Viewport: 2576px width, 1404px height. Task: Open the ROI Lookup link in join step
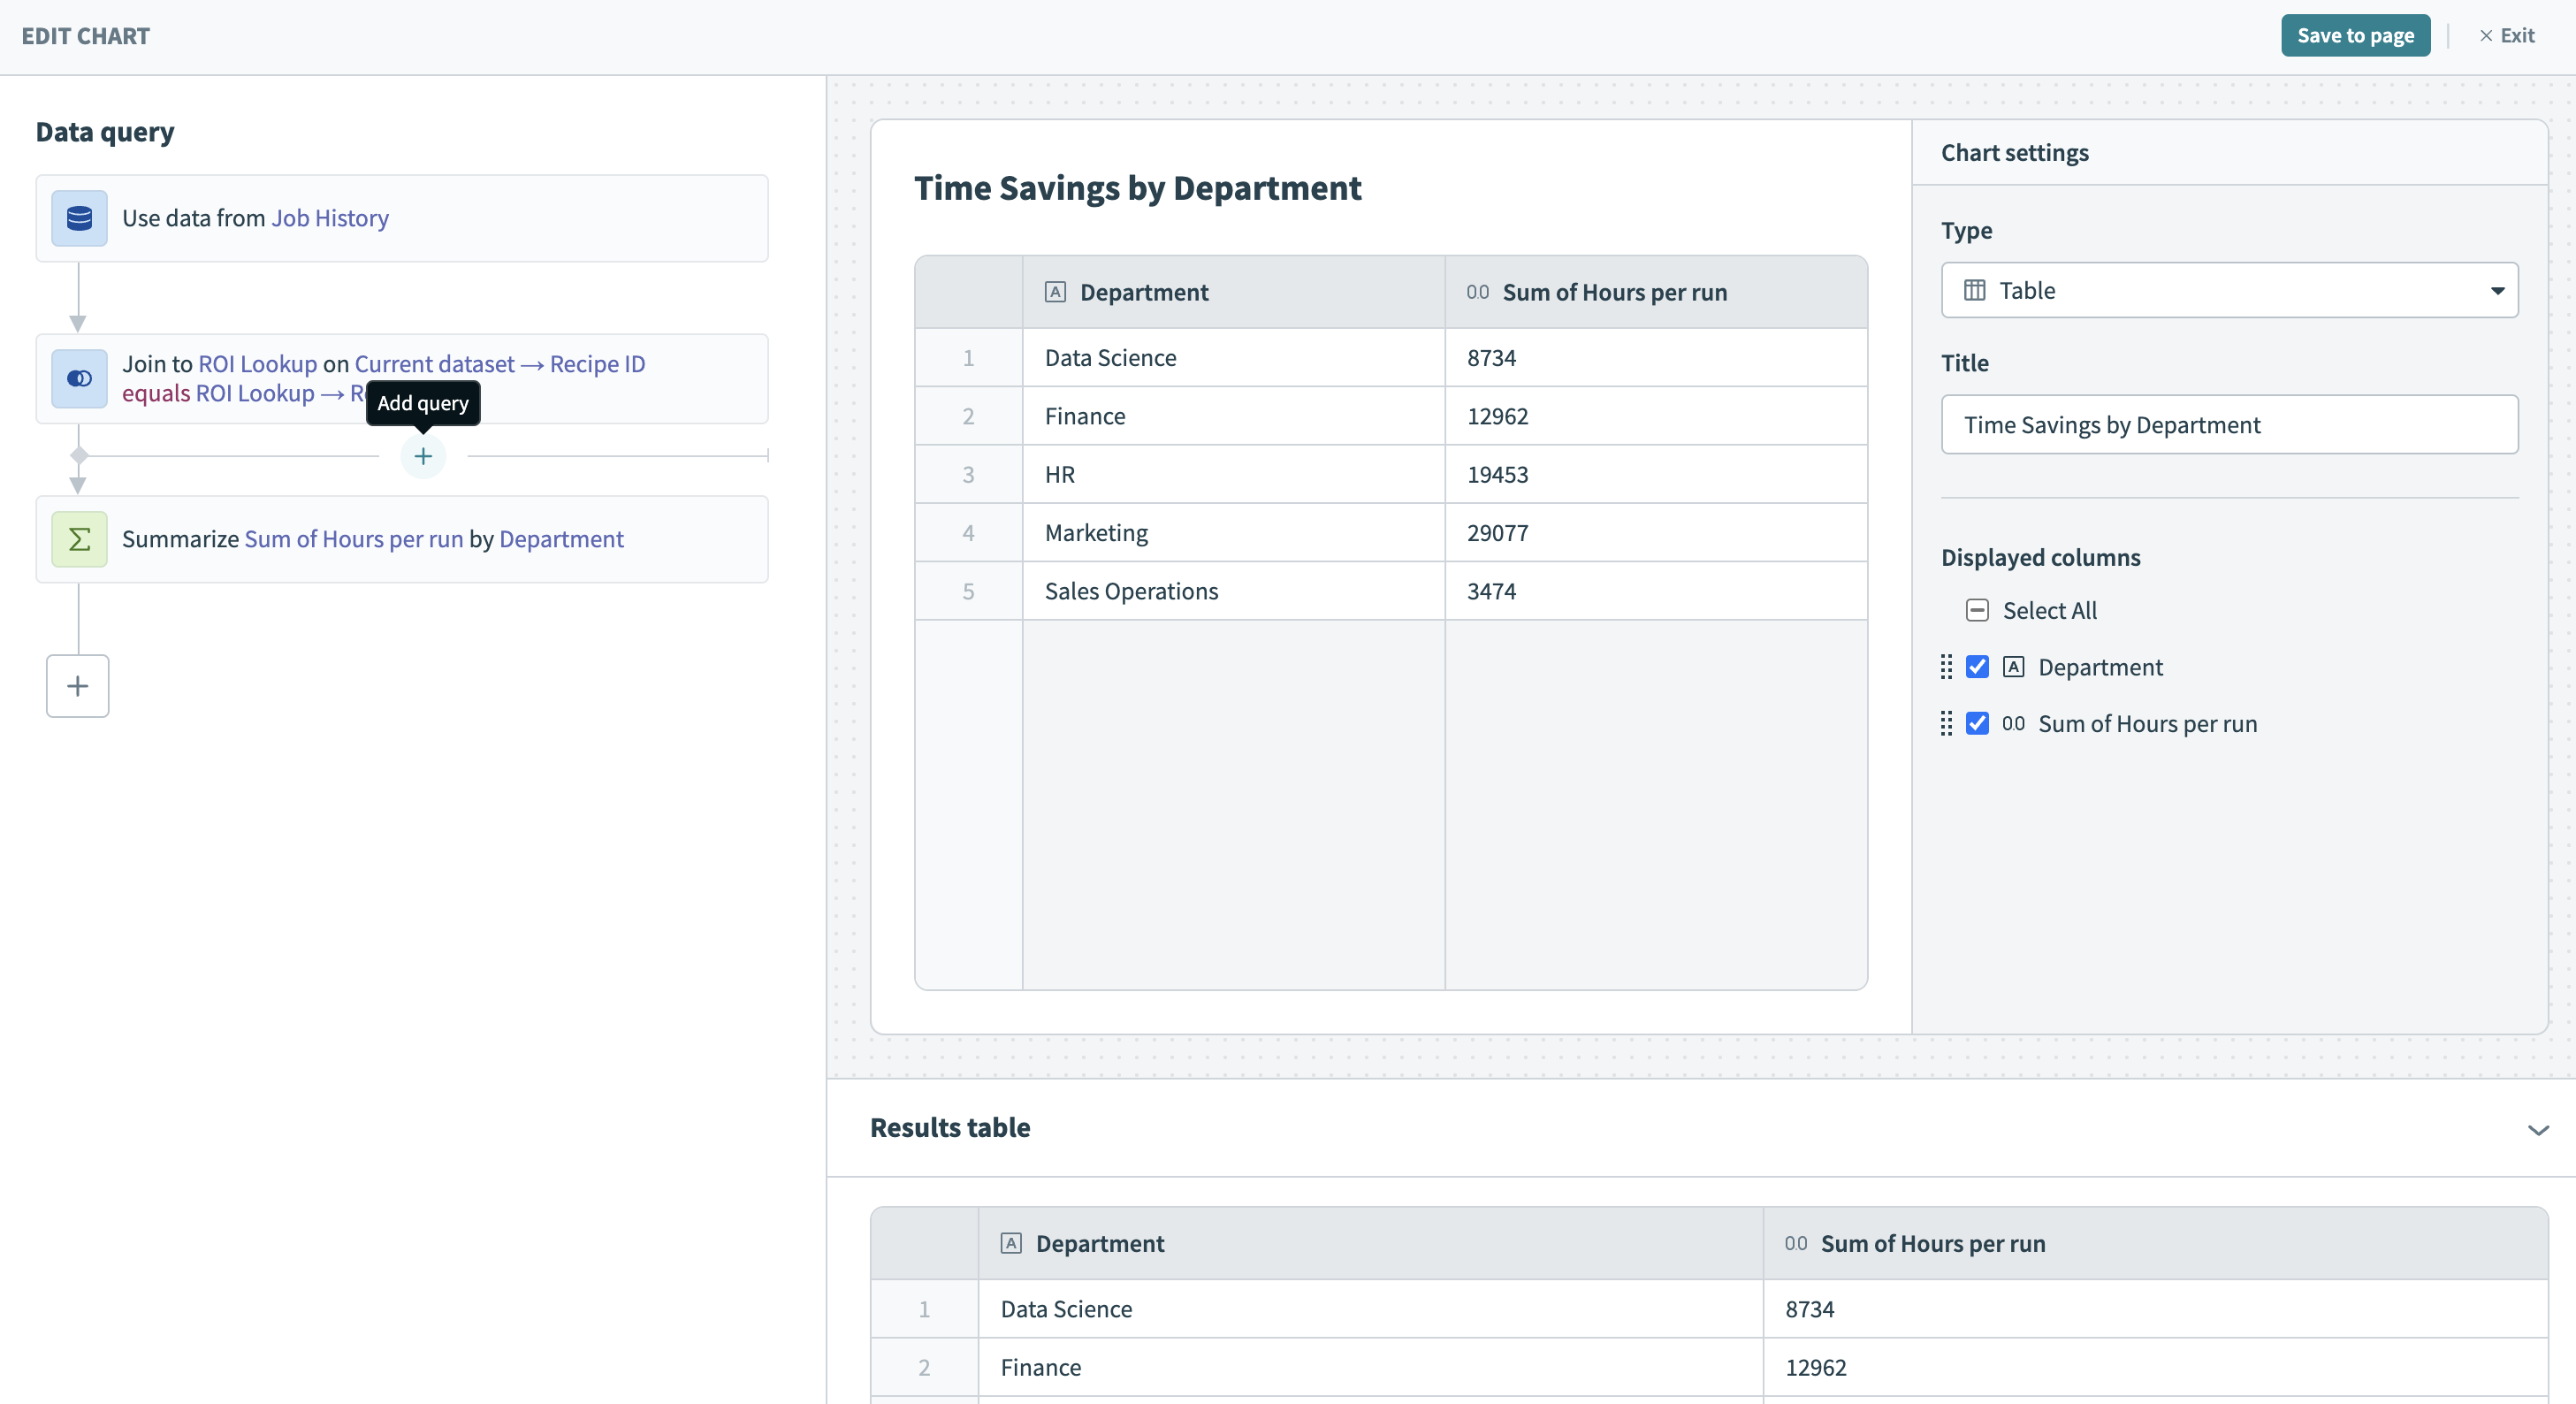[256, 363]
